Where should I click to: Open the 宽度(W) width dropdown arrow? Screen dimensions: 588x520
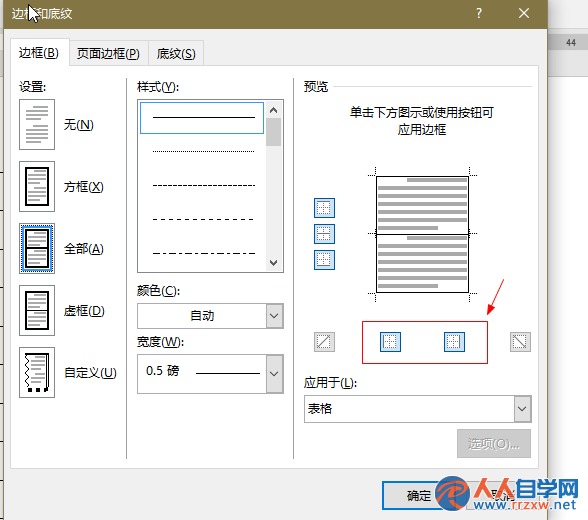(x=274, y=374)
